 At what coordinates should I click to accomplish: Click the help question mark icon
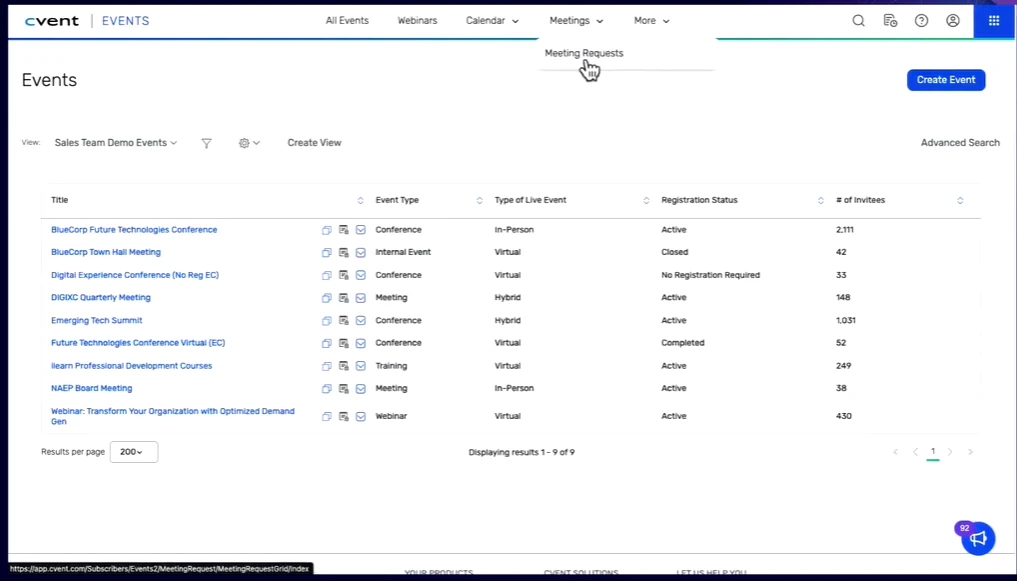pos(921,20)
